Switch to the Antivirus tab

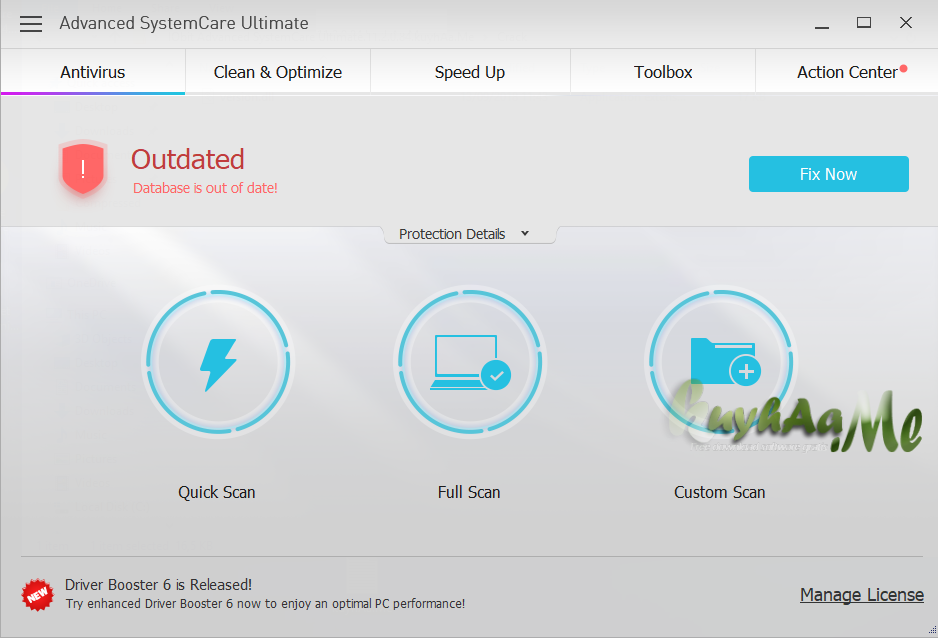pyautogui.click(x=93, y=72)
